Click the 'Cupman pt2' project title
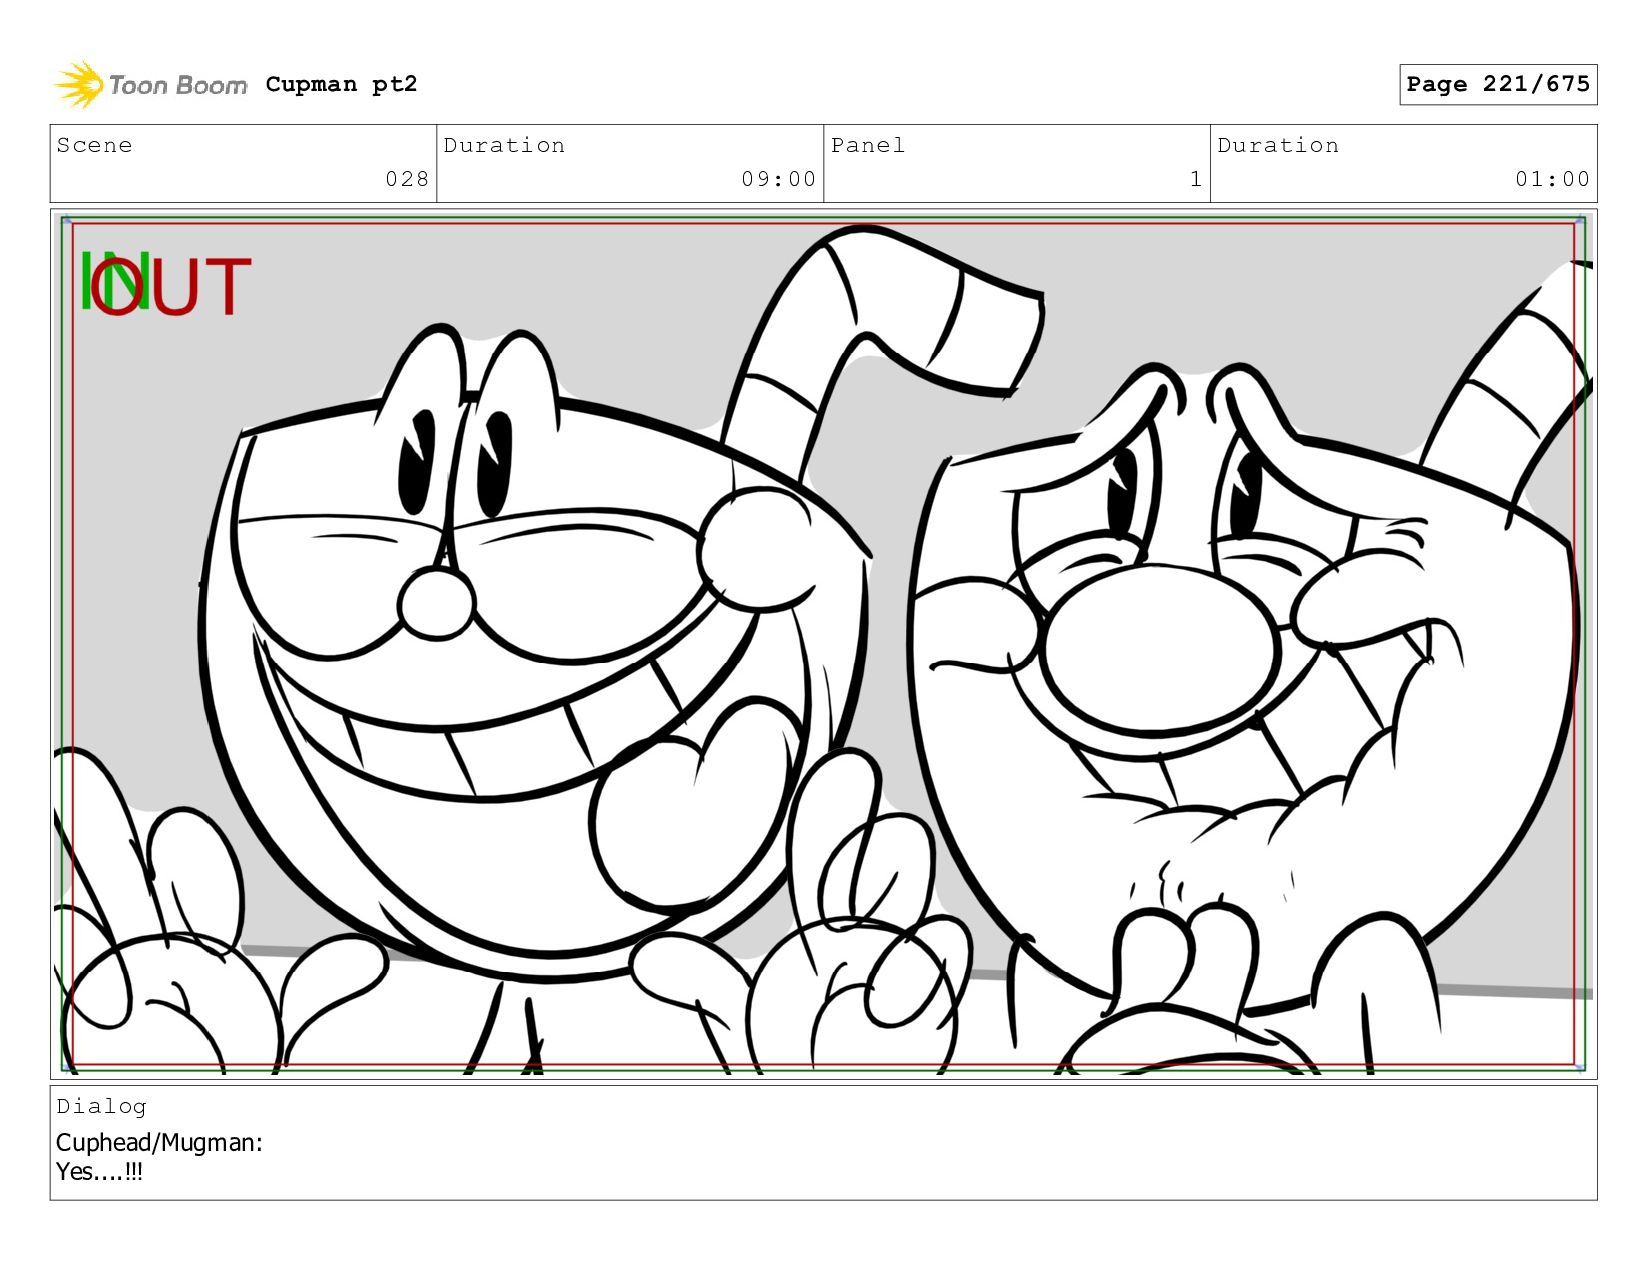The width and height of the screenshot is (1650, 1275). click(x=341, y=84)
